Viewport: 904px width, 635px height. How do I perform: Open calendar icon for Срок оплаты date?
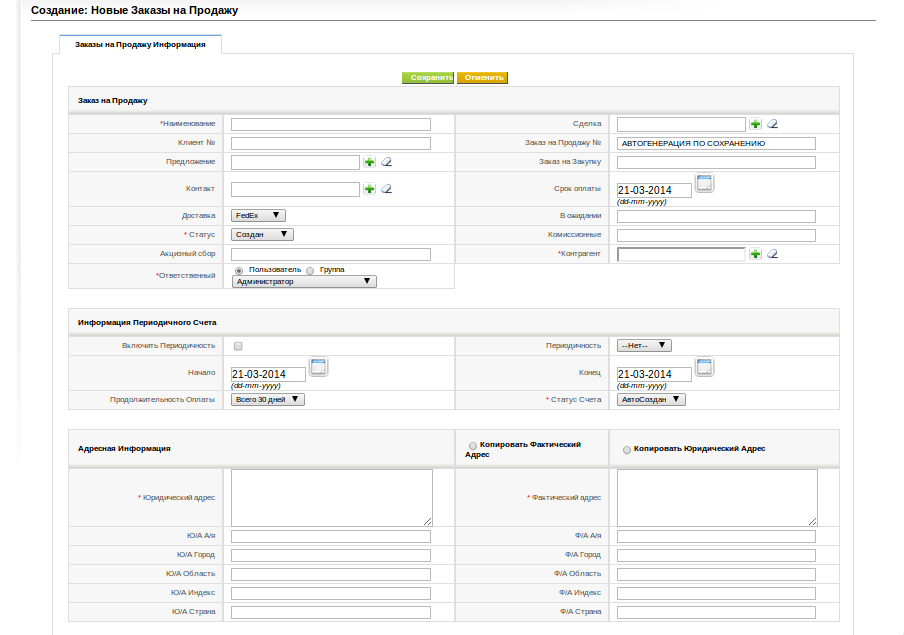705,183
